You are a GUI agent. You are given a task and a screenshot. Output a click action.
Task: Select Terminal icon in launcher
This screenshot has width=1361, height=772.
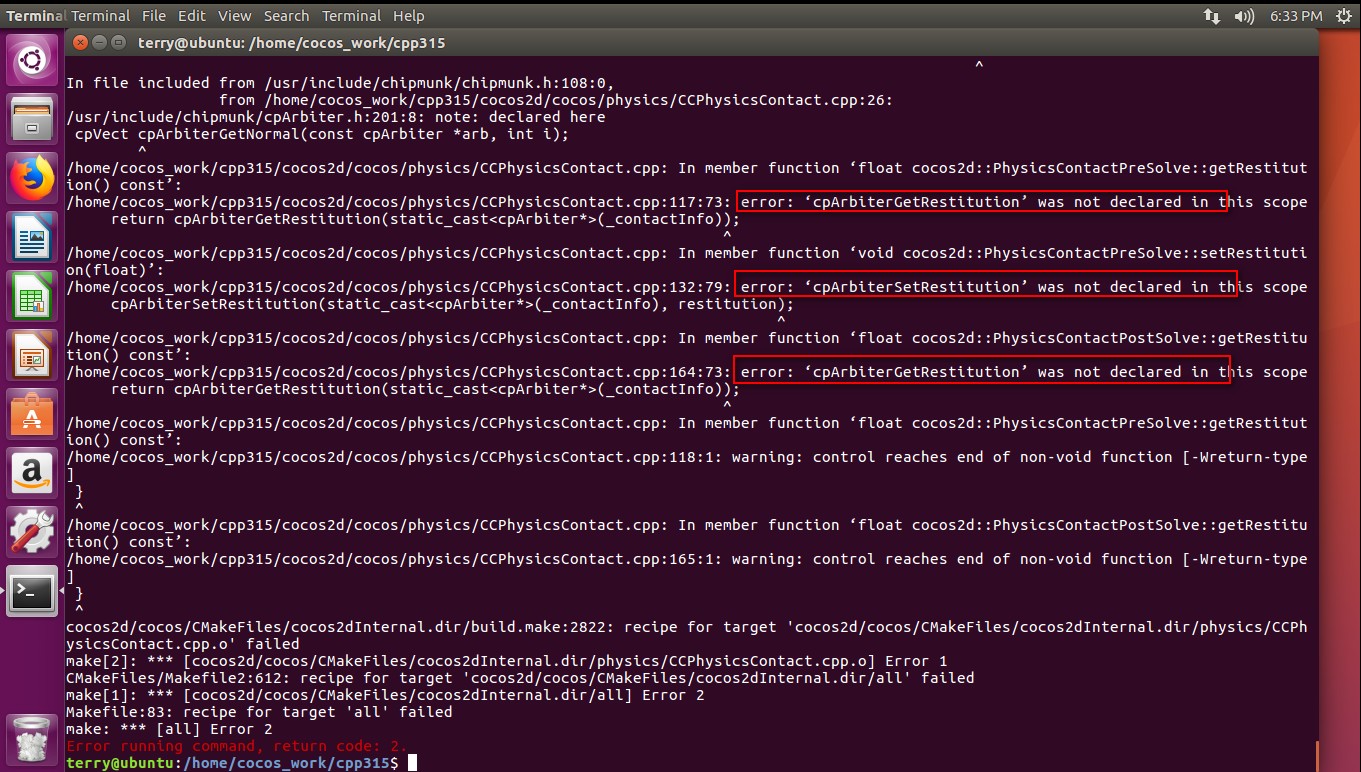(32, 592)
